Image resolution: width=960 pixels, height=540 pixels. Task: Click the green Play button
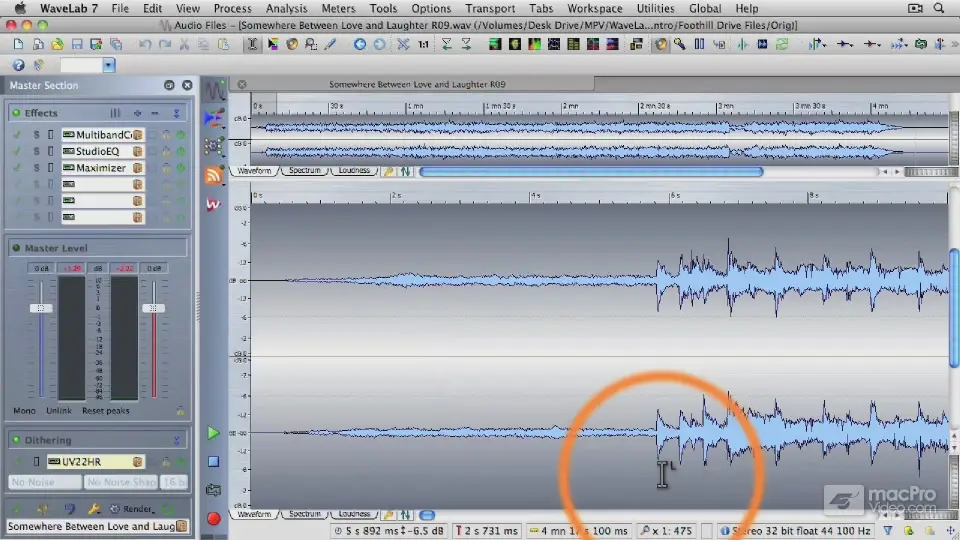(x=213, y=433)
